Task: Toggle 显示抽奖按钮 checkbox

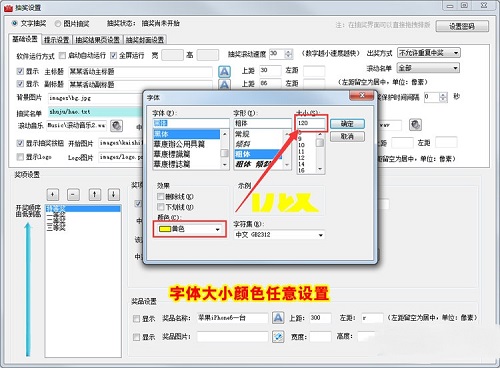Action: (x=20, y=143)
